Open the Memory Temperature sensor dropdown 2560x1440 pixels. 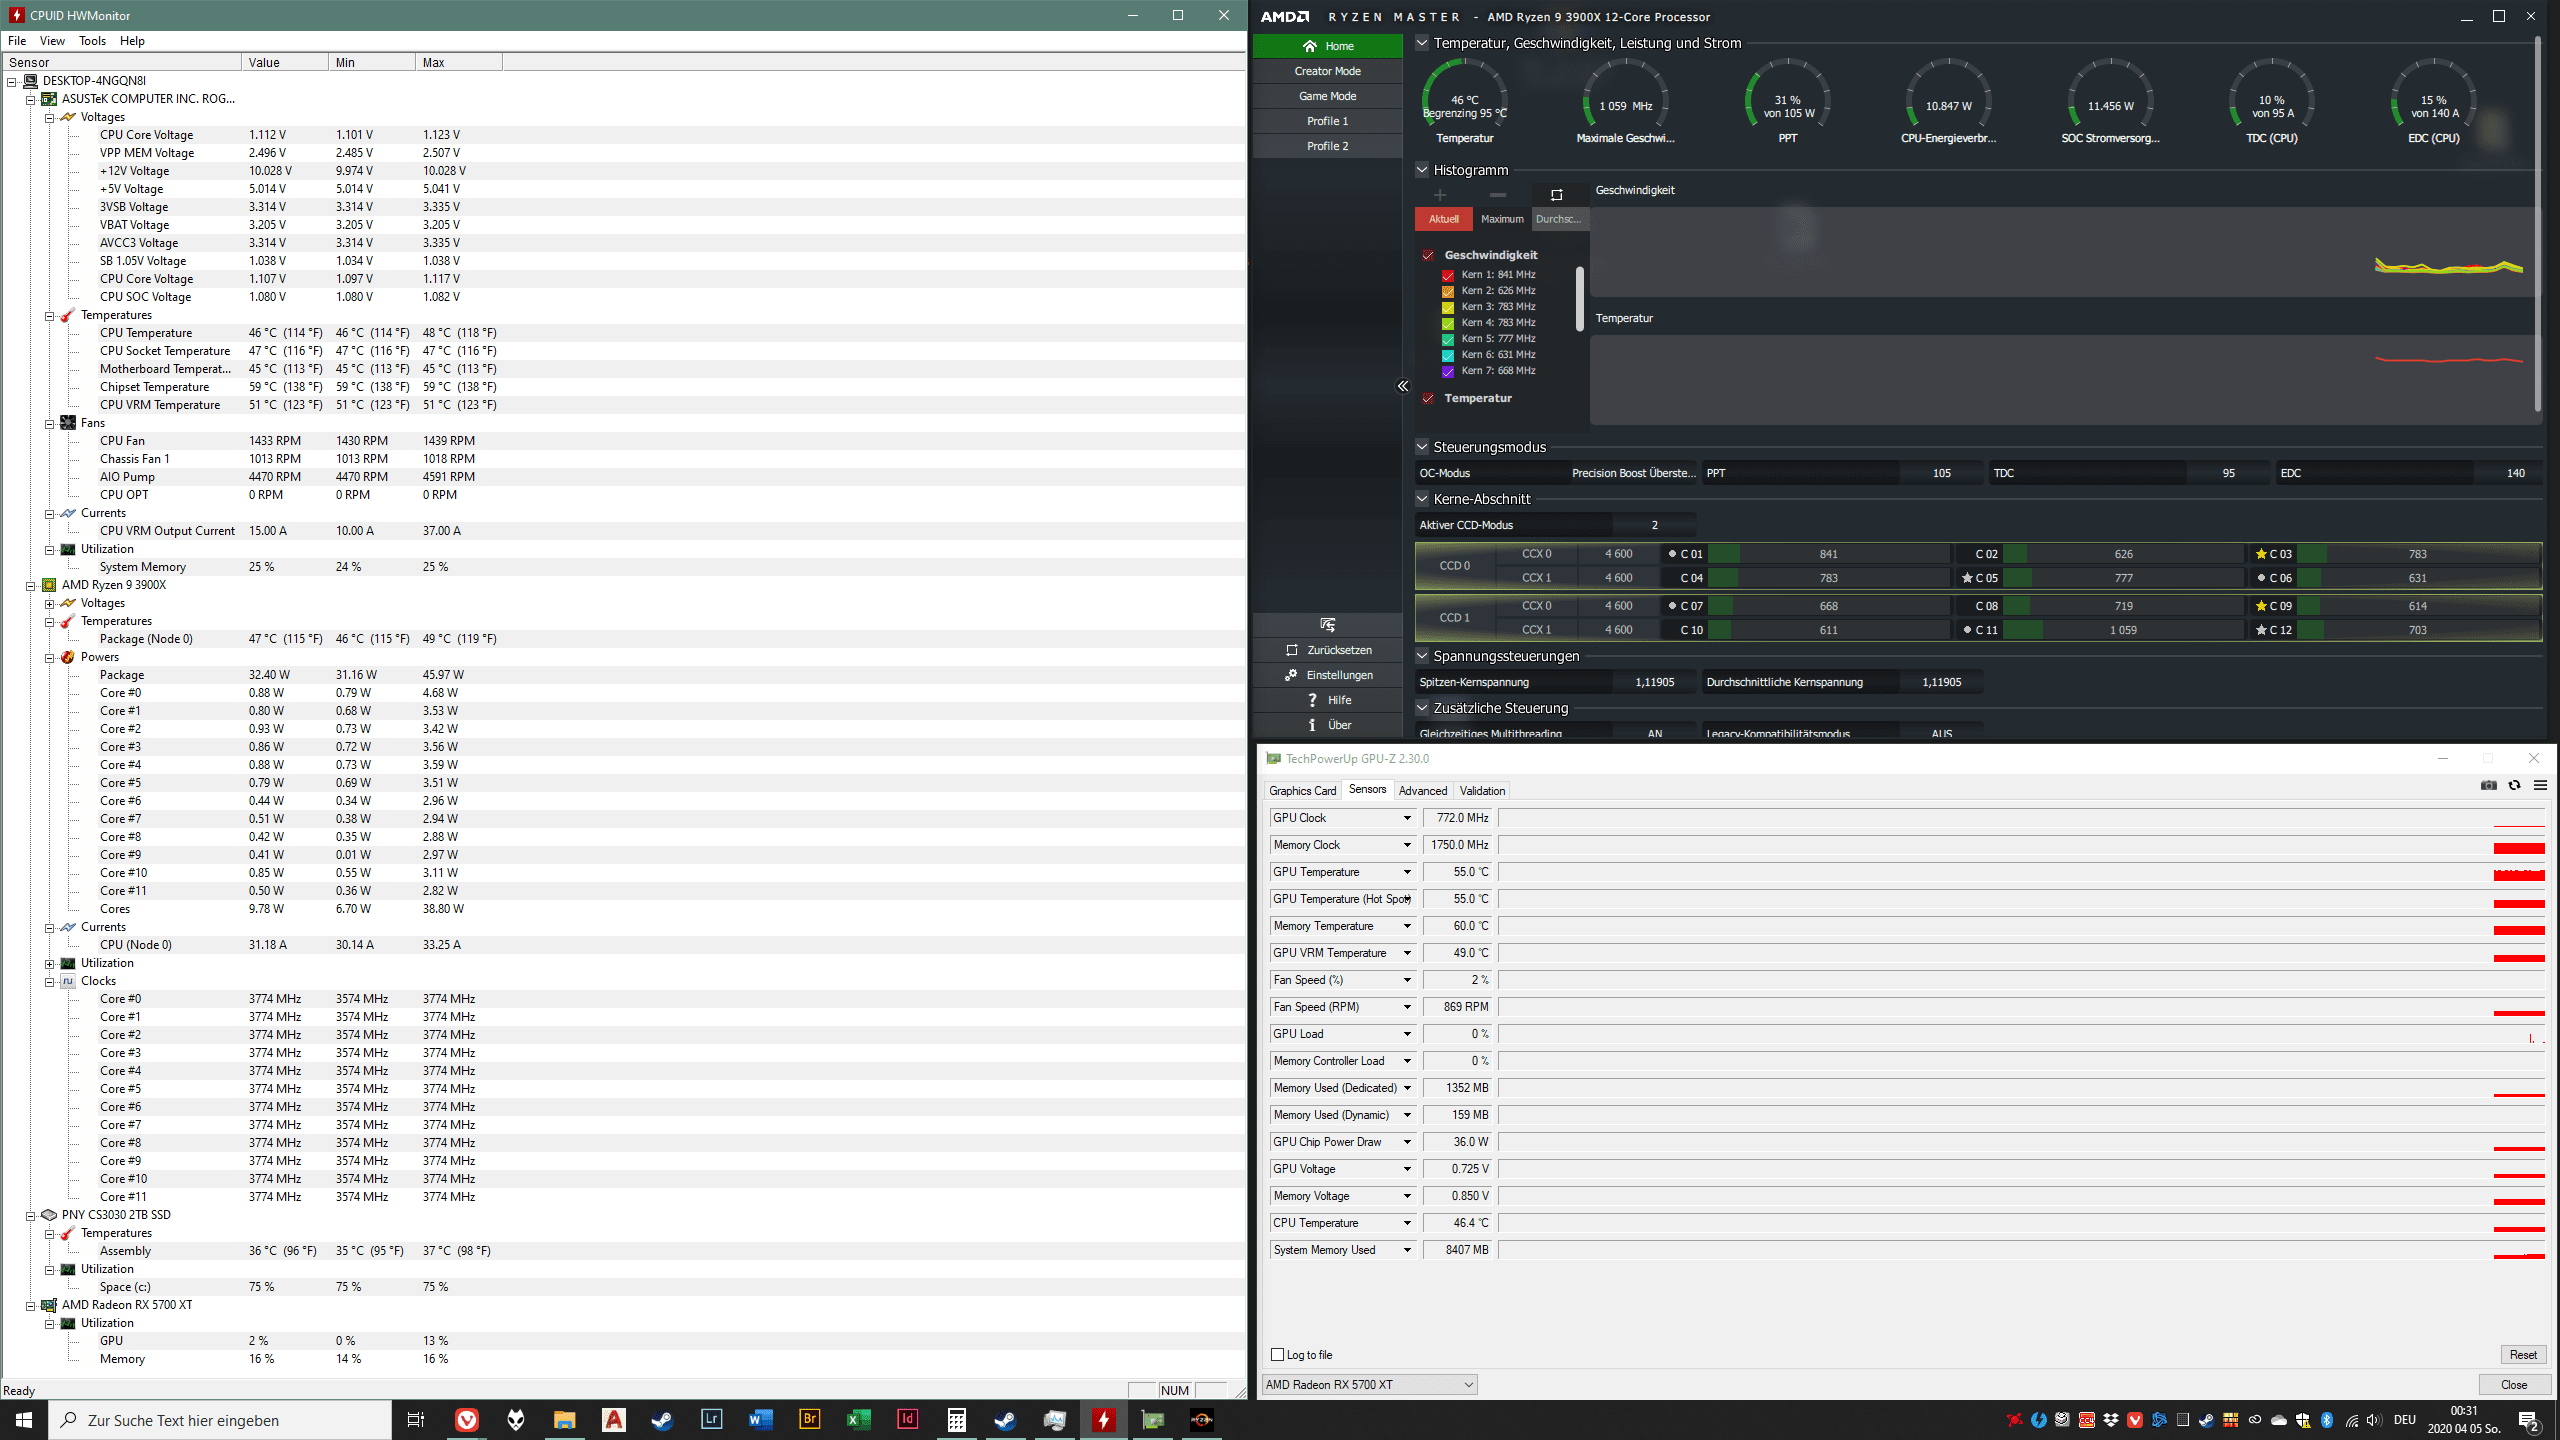point(1406,926)
